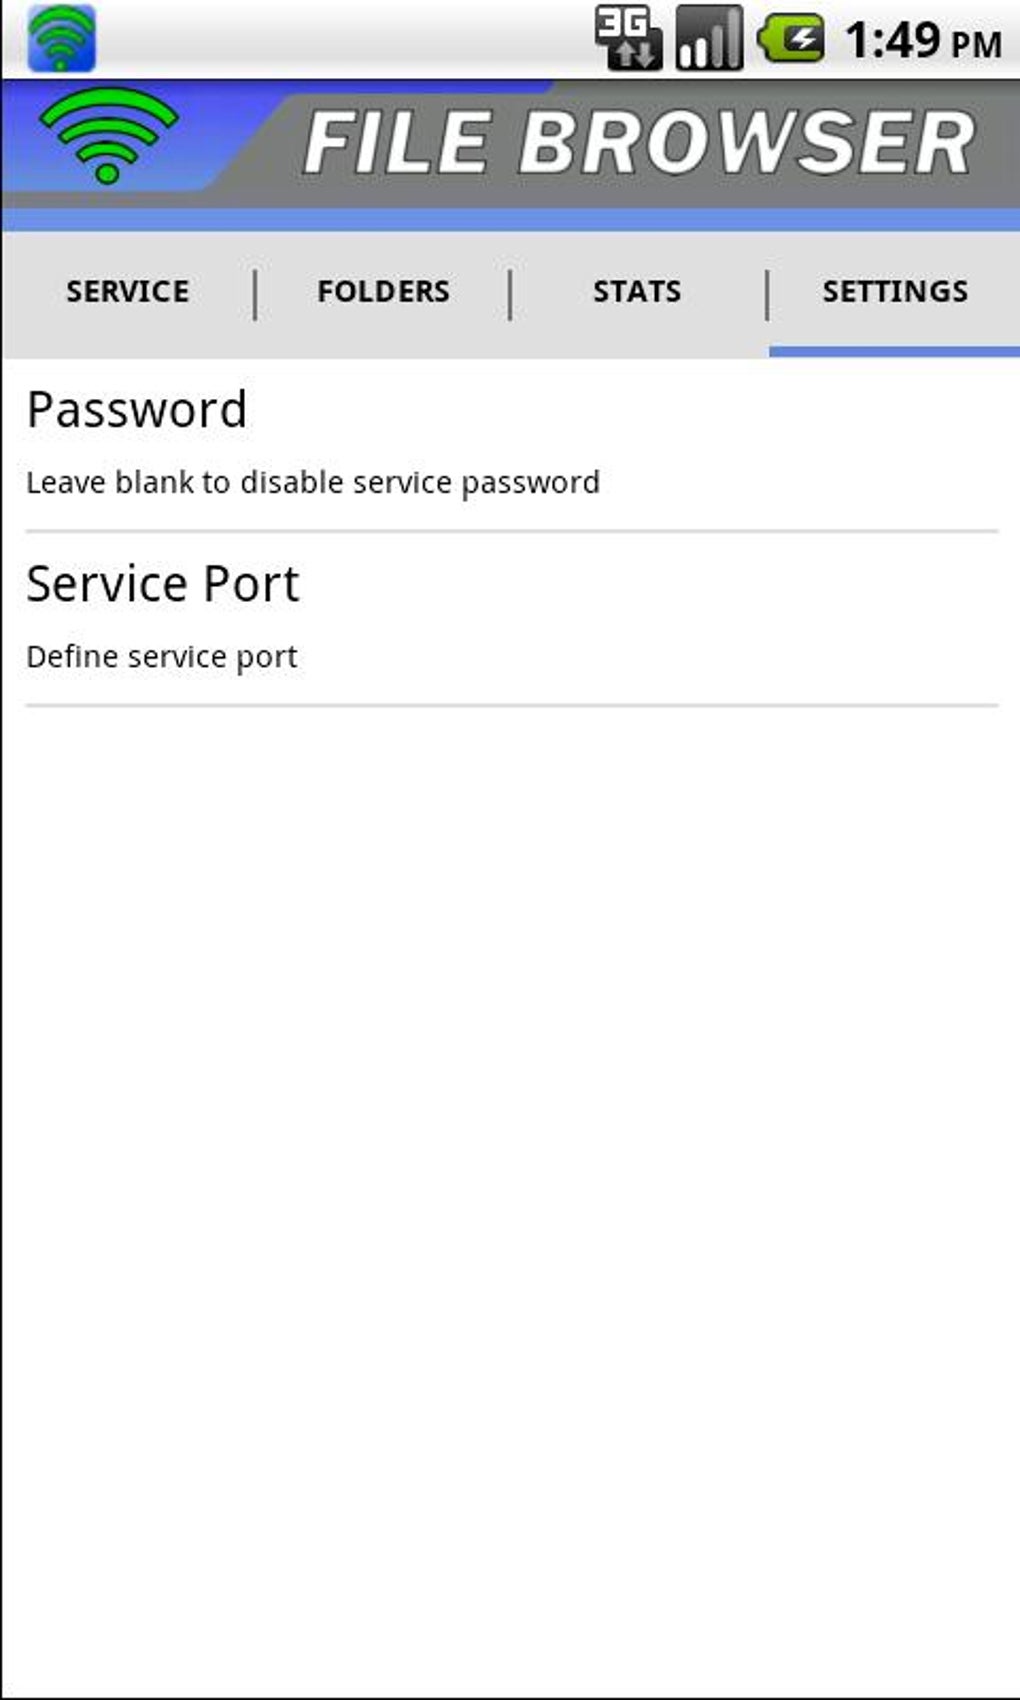Image resolution: width=1020 pixels, height=1700 pixels.
Task: Open the Service Port setting
Action: click(163, 584)
